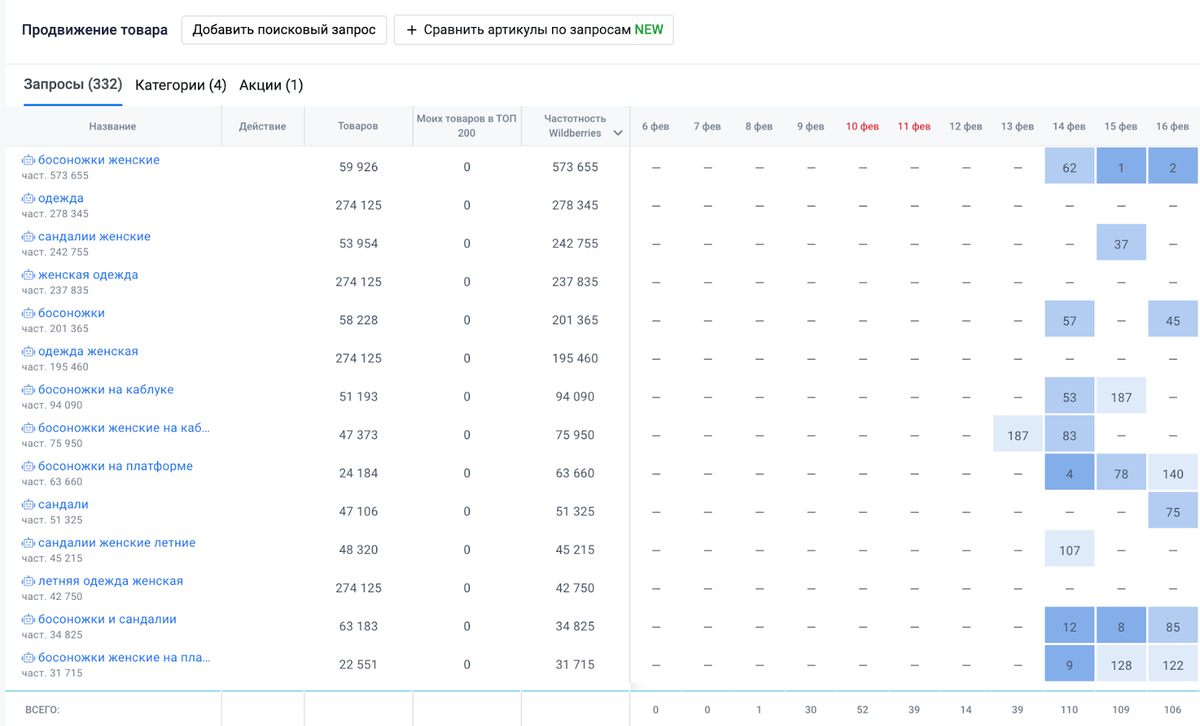Click the icon beside 'женская одежда'
1200x726 pixels.
pos(28,275)
